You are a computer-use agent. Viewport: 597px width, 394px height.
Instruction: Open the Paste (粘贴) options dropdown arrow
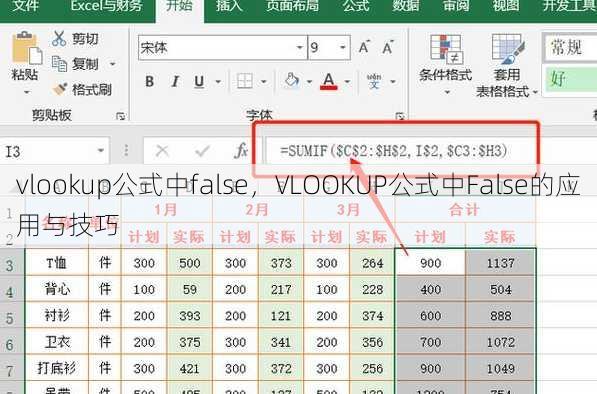[26, 92]
